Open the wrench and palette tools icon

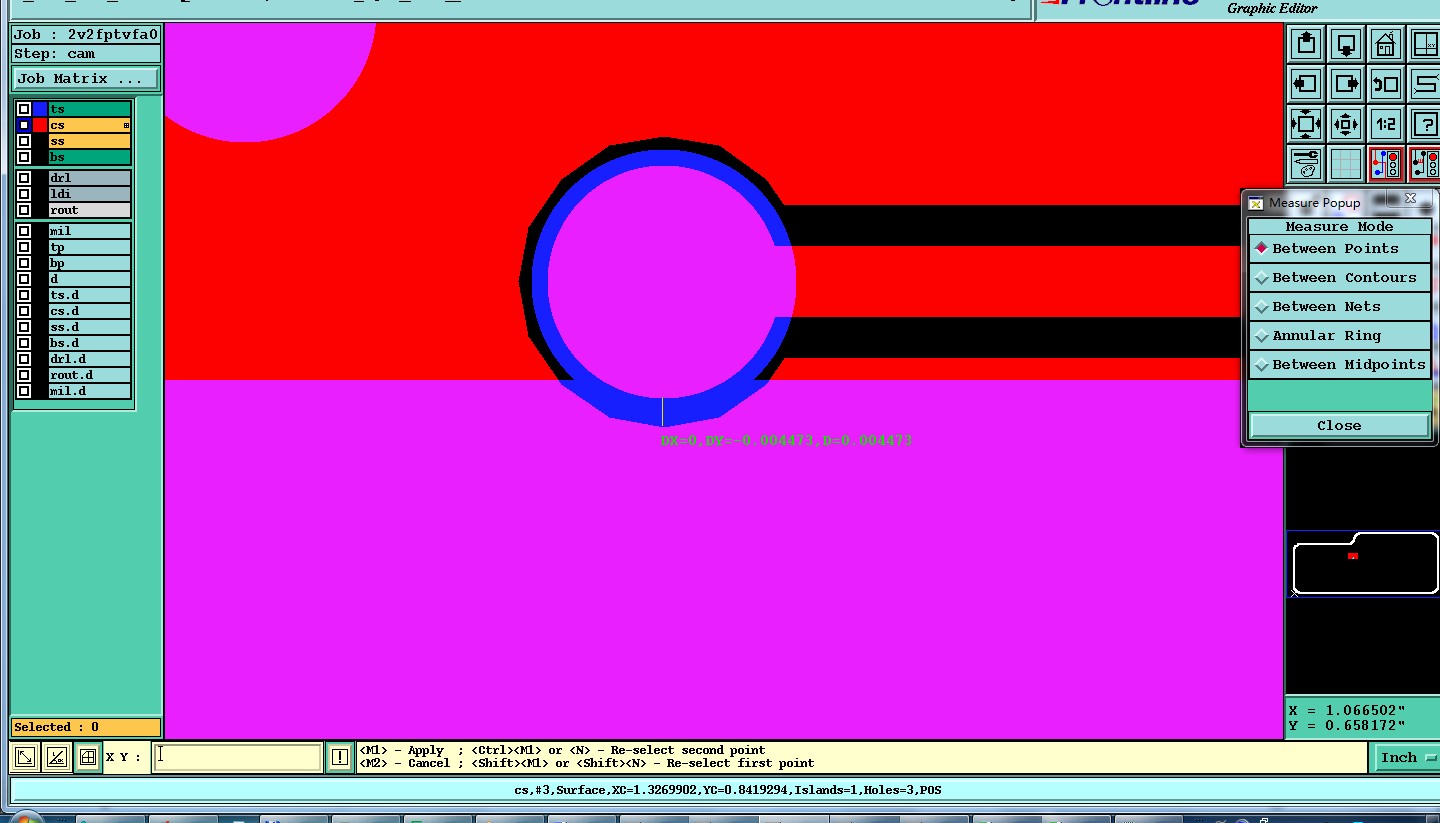(1306, 163)
